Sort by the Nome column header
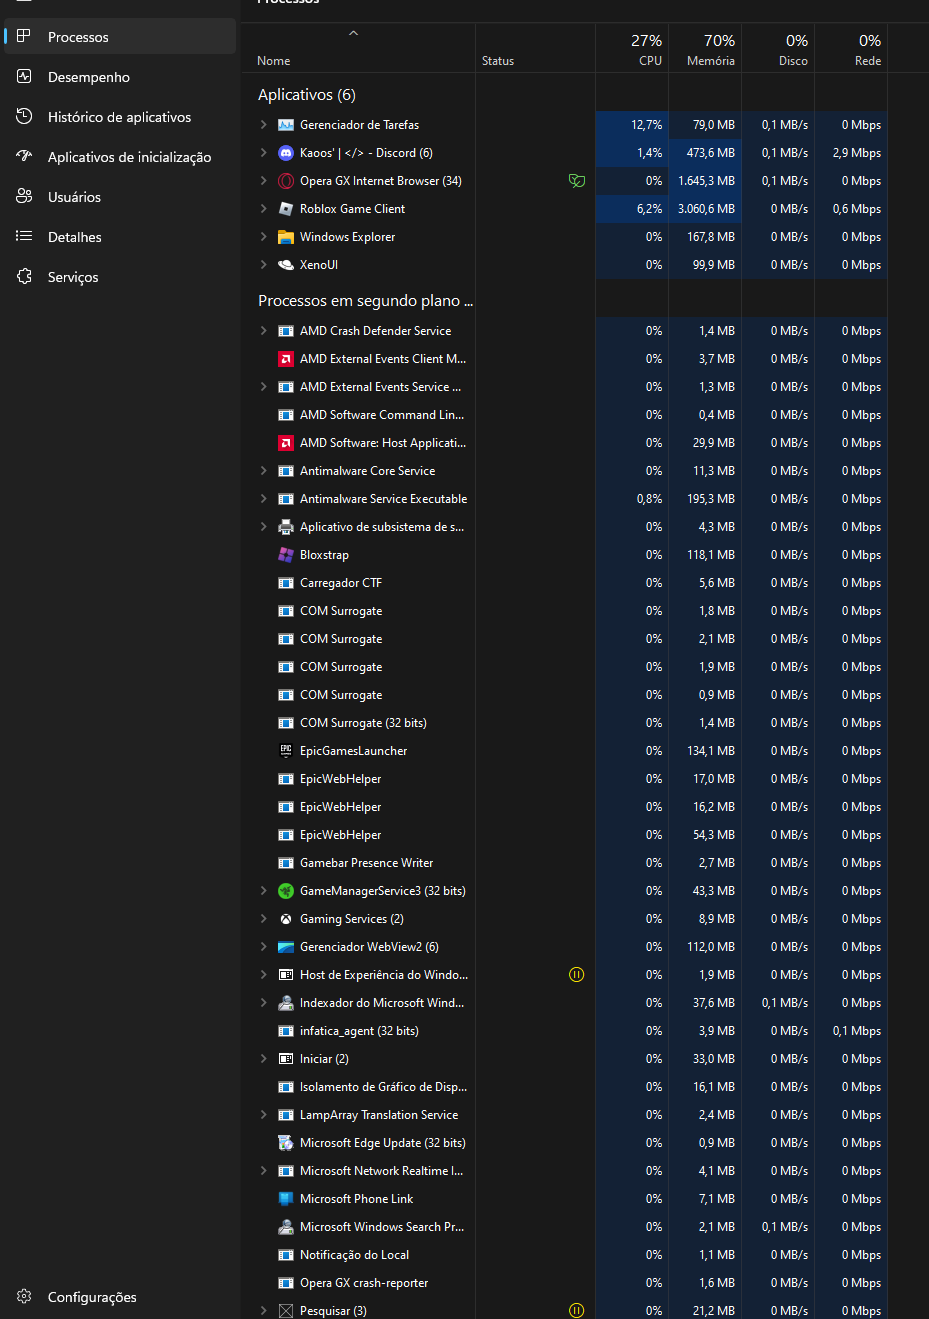This screenshot has width=929, height=1319. coord(358,49)
